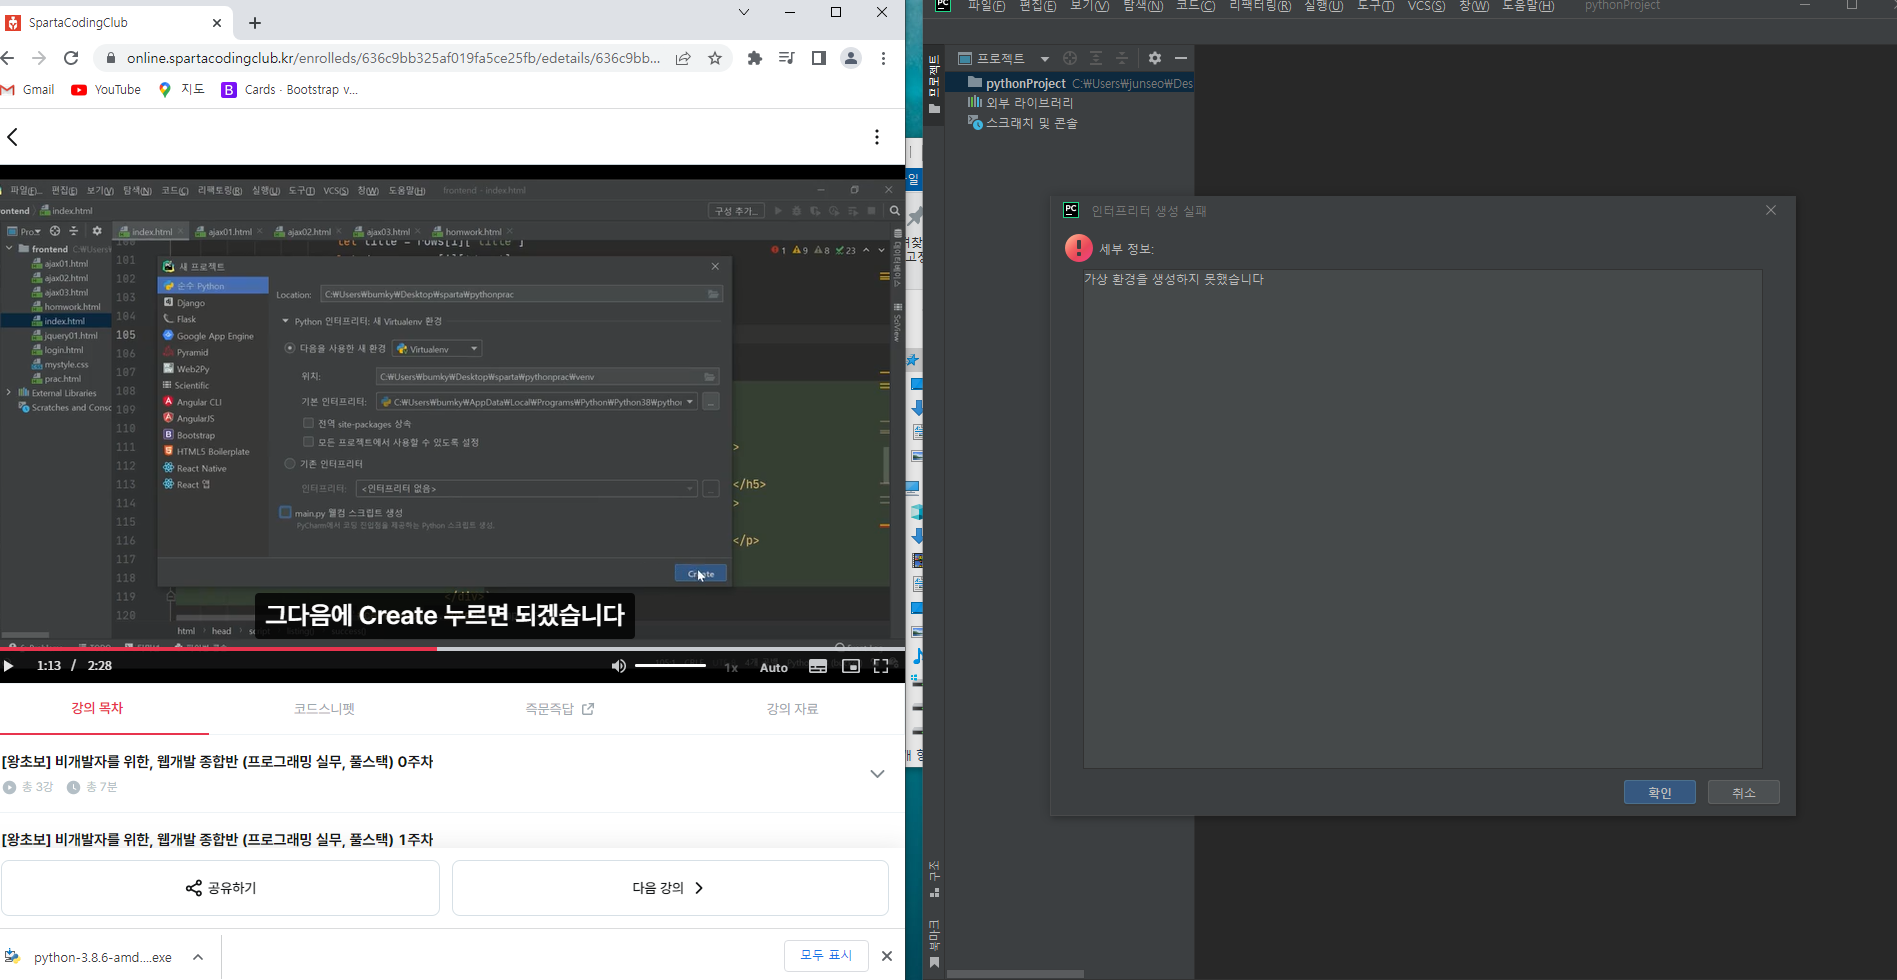Toggle video subtitles icon
The width and height of the screenshot is (1897, 980).
(818, 666)
